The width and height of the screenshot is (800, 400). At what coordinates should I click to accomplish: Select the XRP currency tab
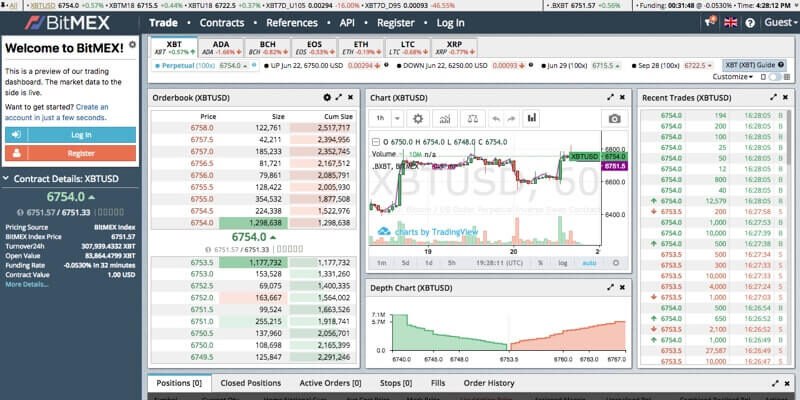(x=454, y=48)
